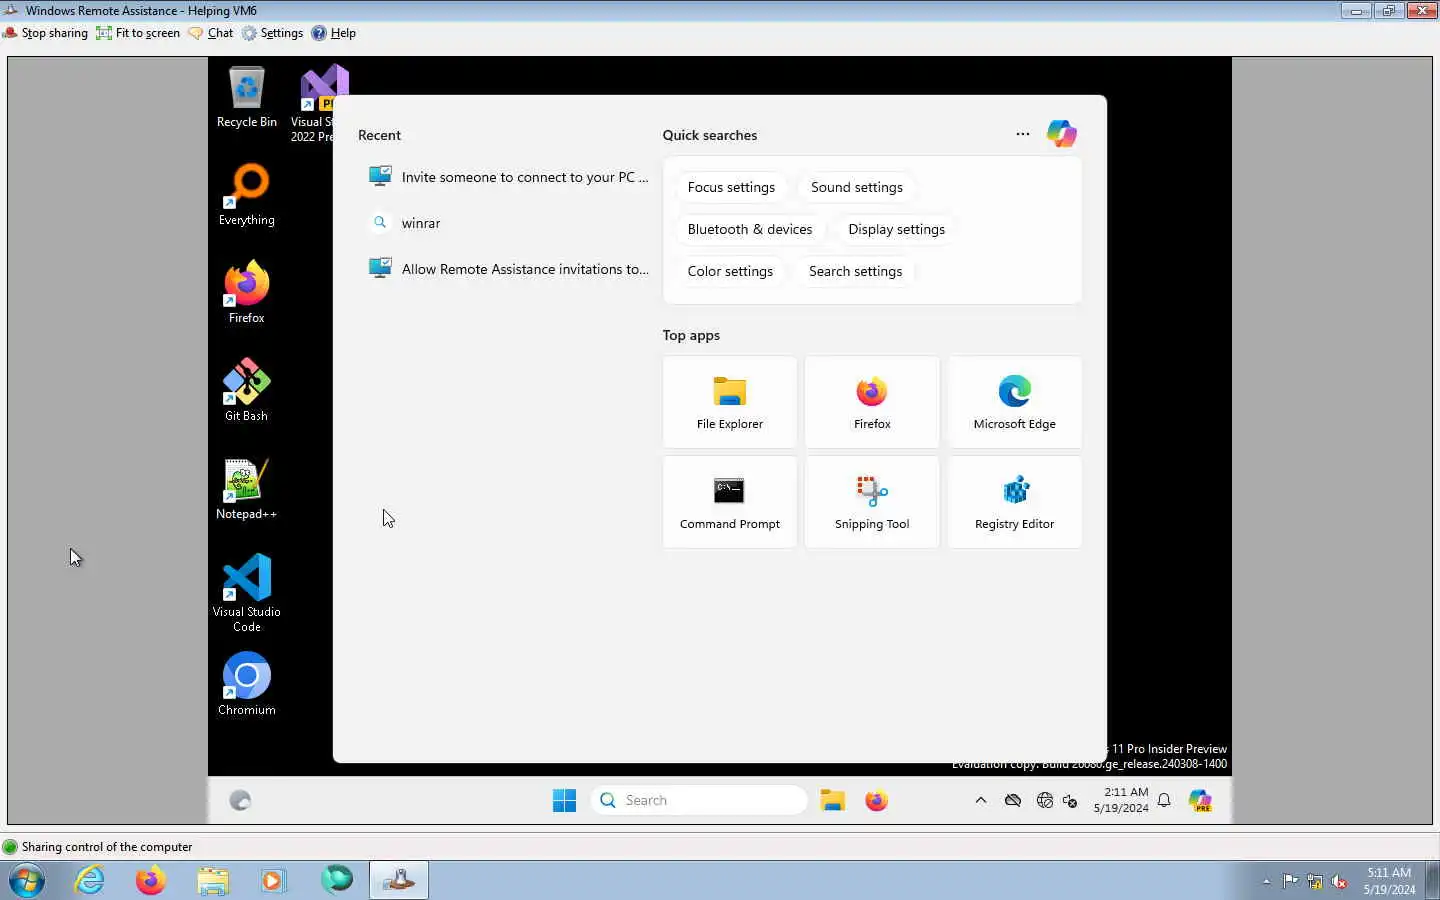The image size is (1440, 900).
Task: Click Stop sharing in Remote Assistance toolbar
Action: click(46, 33)
